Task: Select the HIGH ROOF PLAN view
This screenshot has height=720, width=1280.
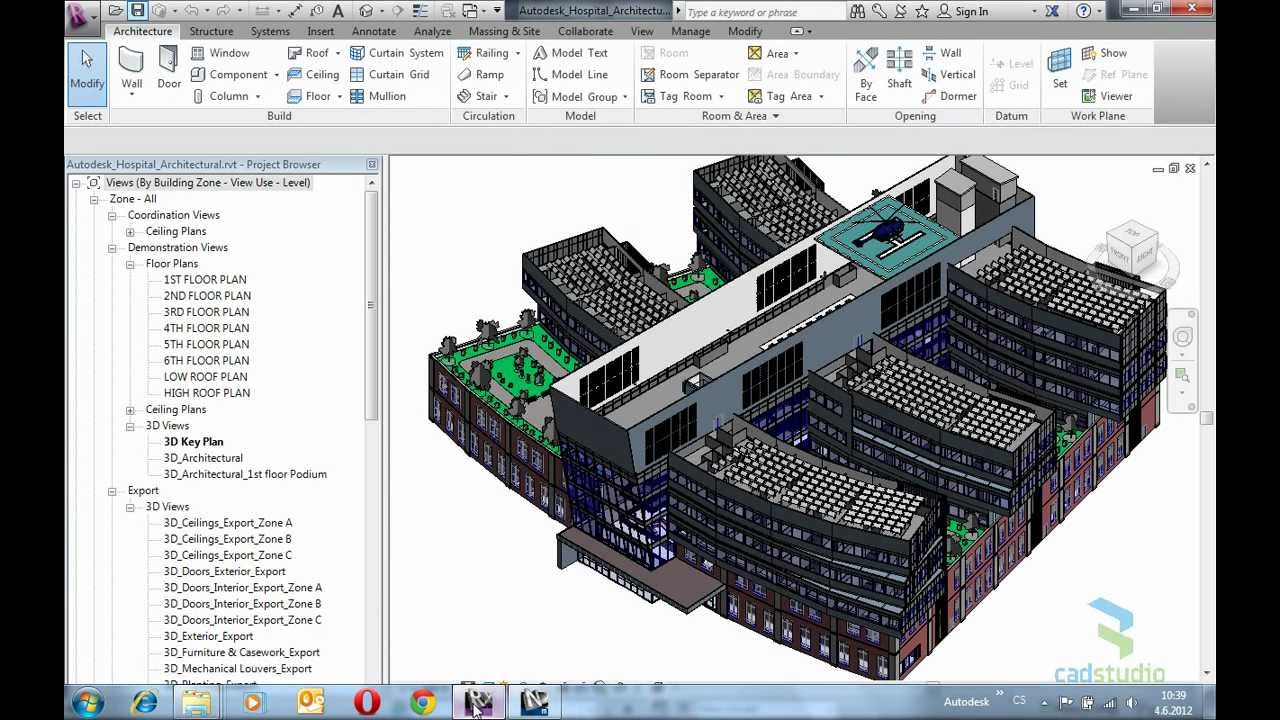Action: tap(207, 393)
